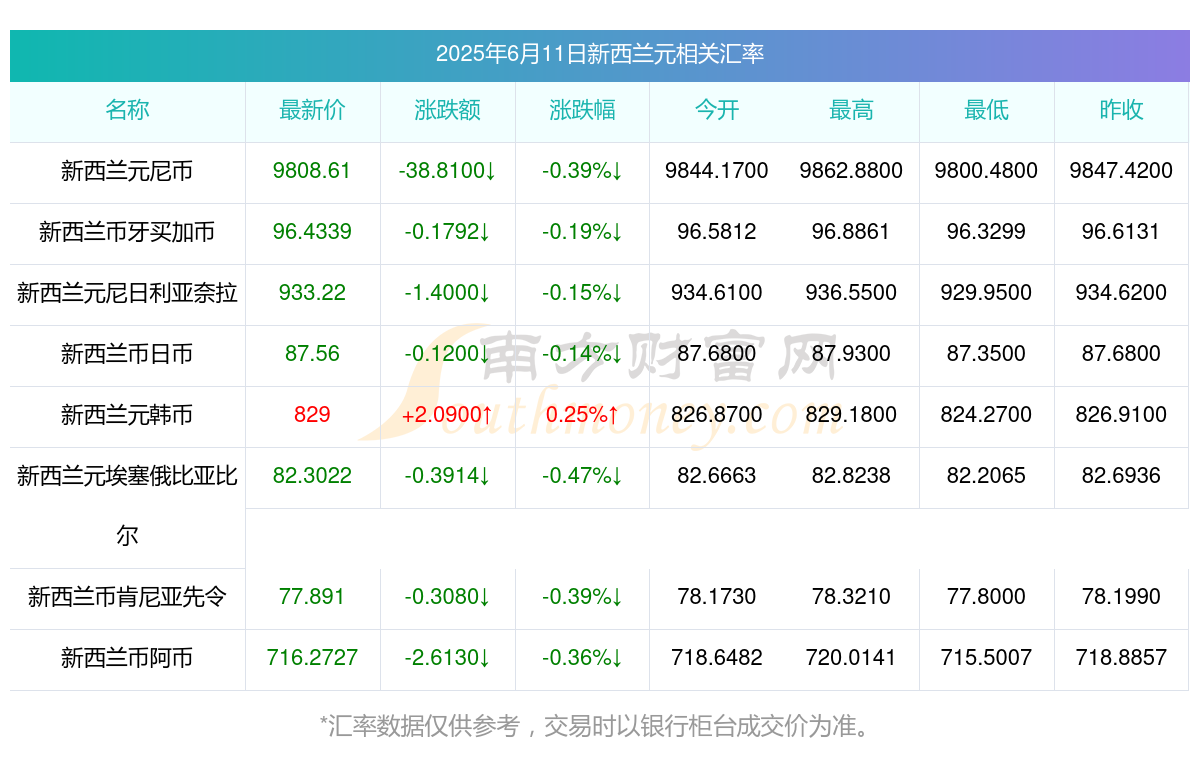1200x757 pixels.
Task: Click the row name 新西兰币阿币
Action: click(x=127, y=659)
